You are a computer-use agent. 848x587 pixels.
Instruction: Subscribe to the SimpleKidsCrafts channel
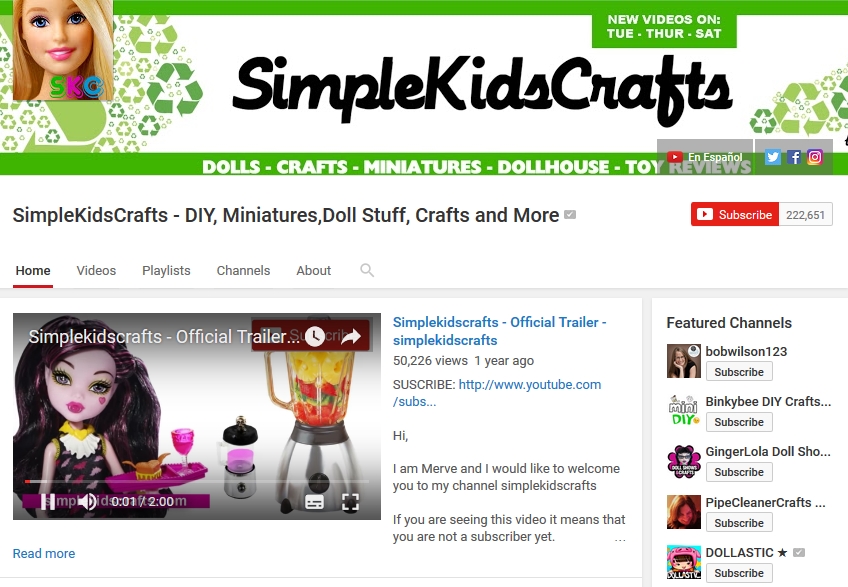[735, 214]
